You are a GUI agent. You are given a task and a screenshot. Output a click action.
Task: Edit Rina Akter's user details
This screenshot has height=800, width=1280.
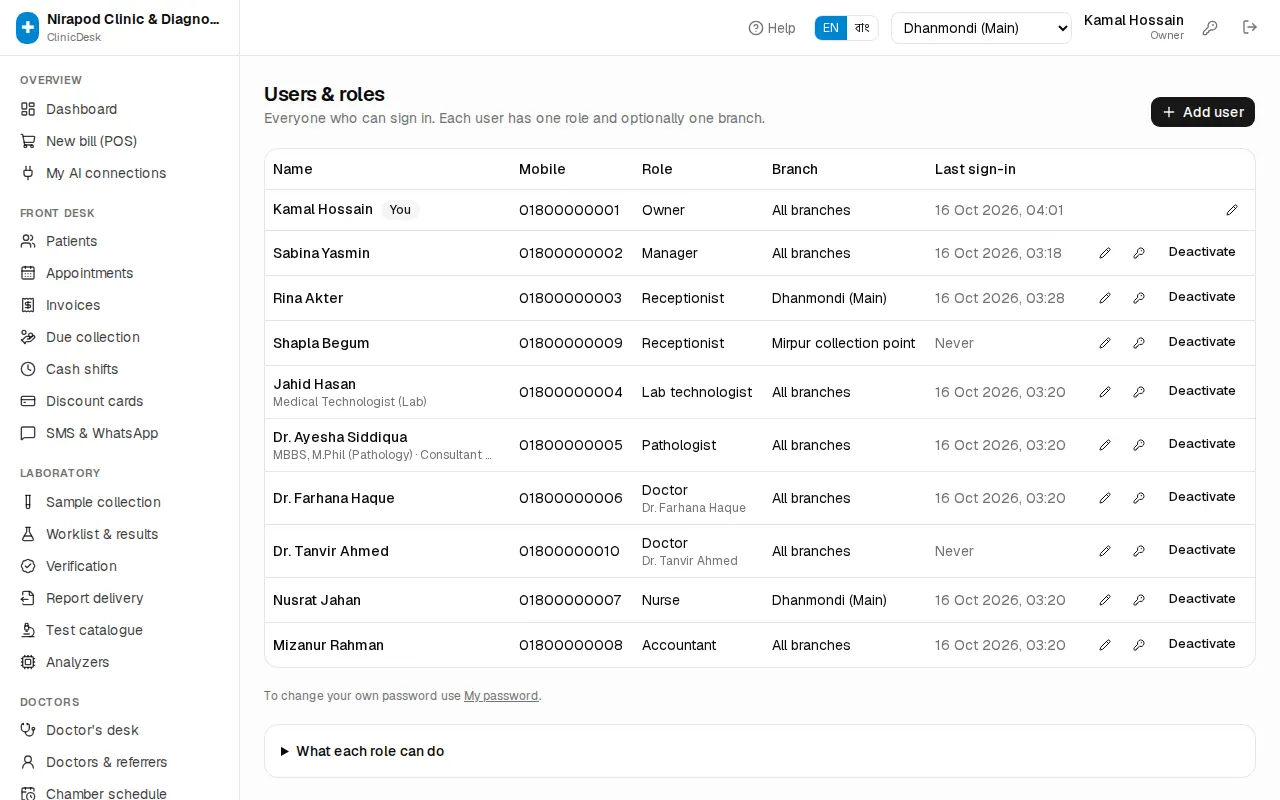(1105, 298)
